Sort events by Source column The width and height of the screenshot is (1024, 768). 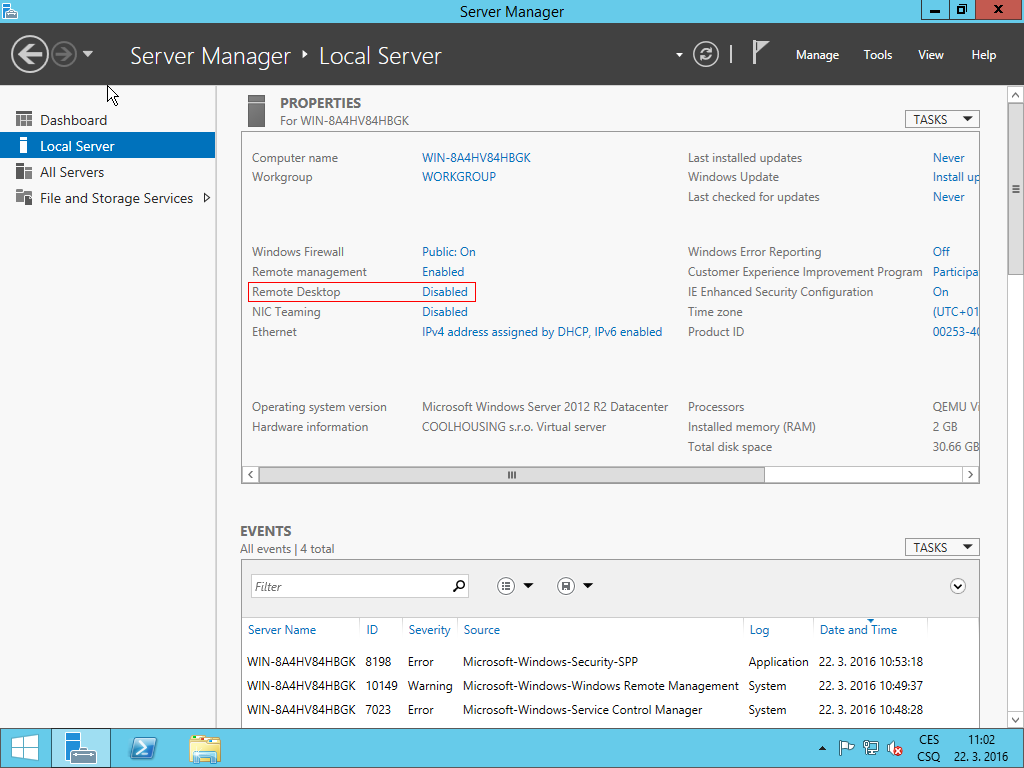point(481,630)
